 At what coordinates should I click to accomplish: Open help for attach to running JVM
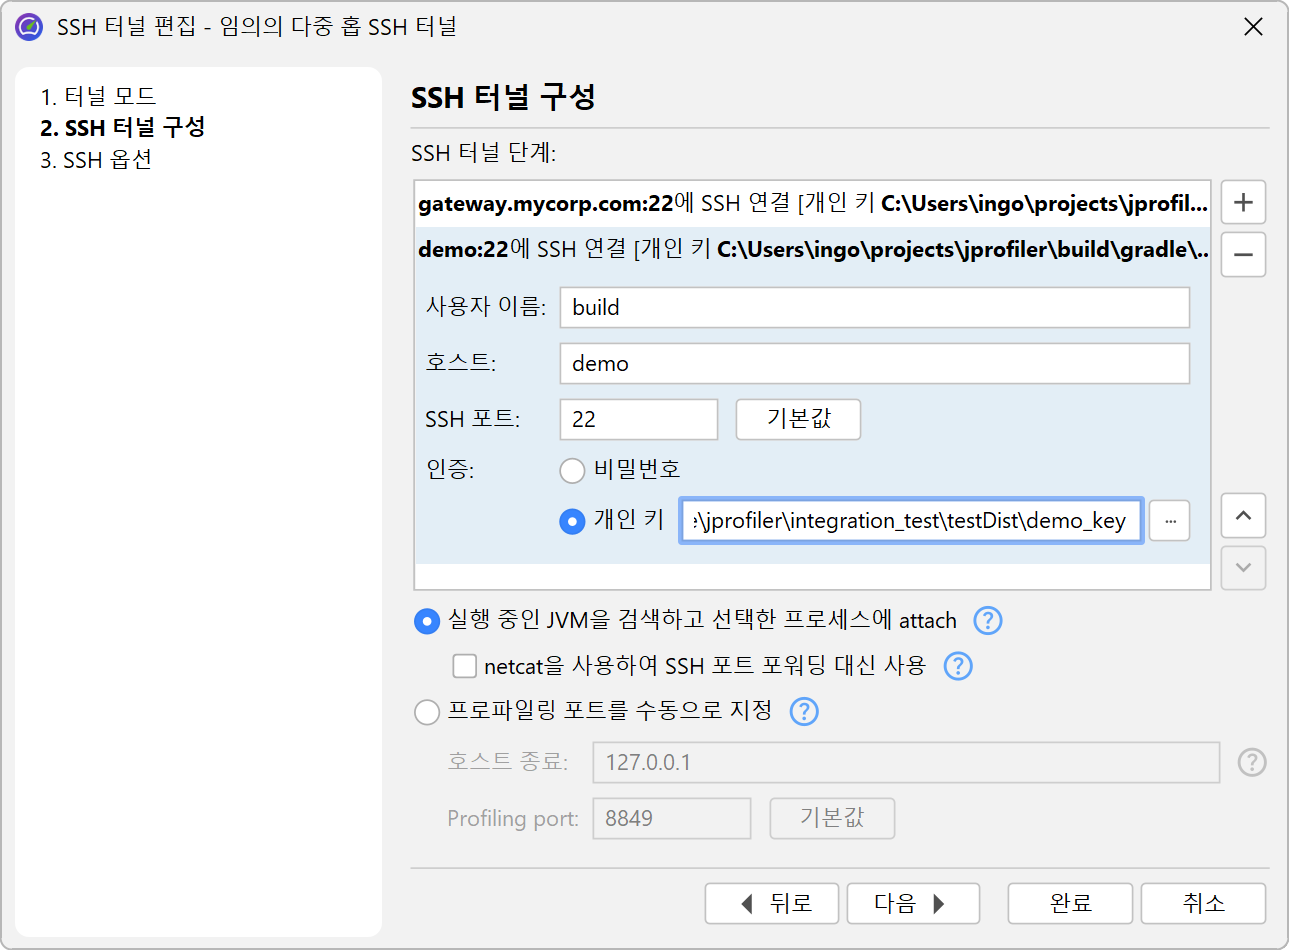(x=987, y=621)
